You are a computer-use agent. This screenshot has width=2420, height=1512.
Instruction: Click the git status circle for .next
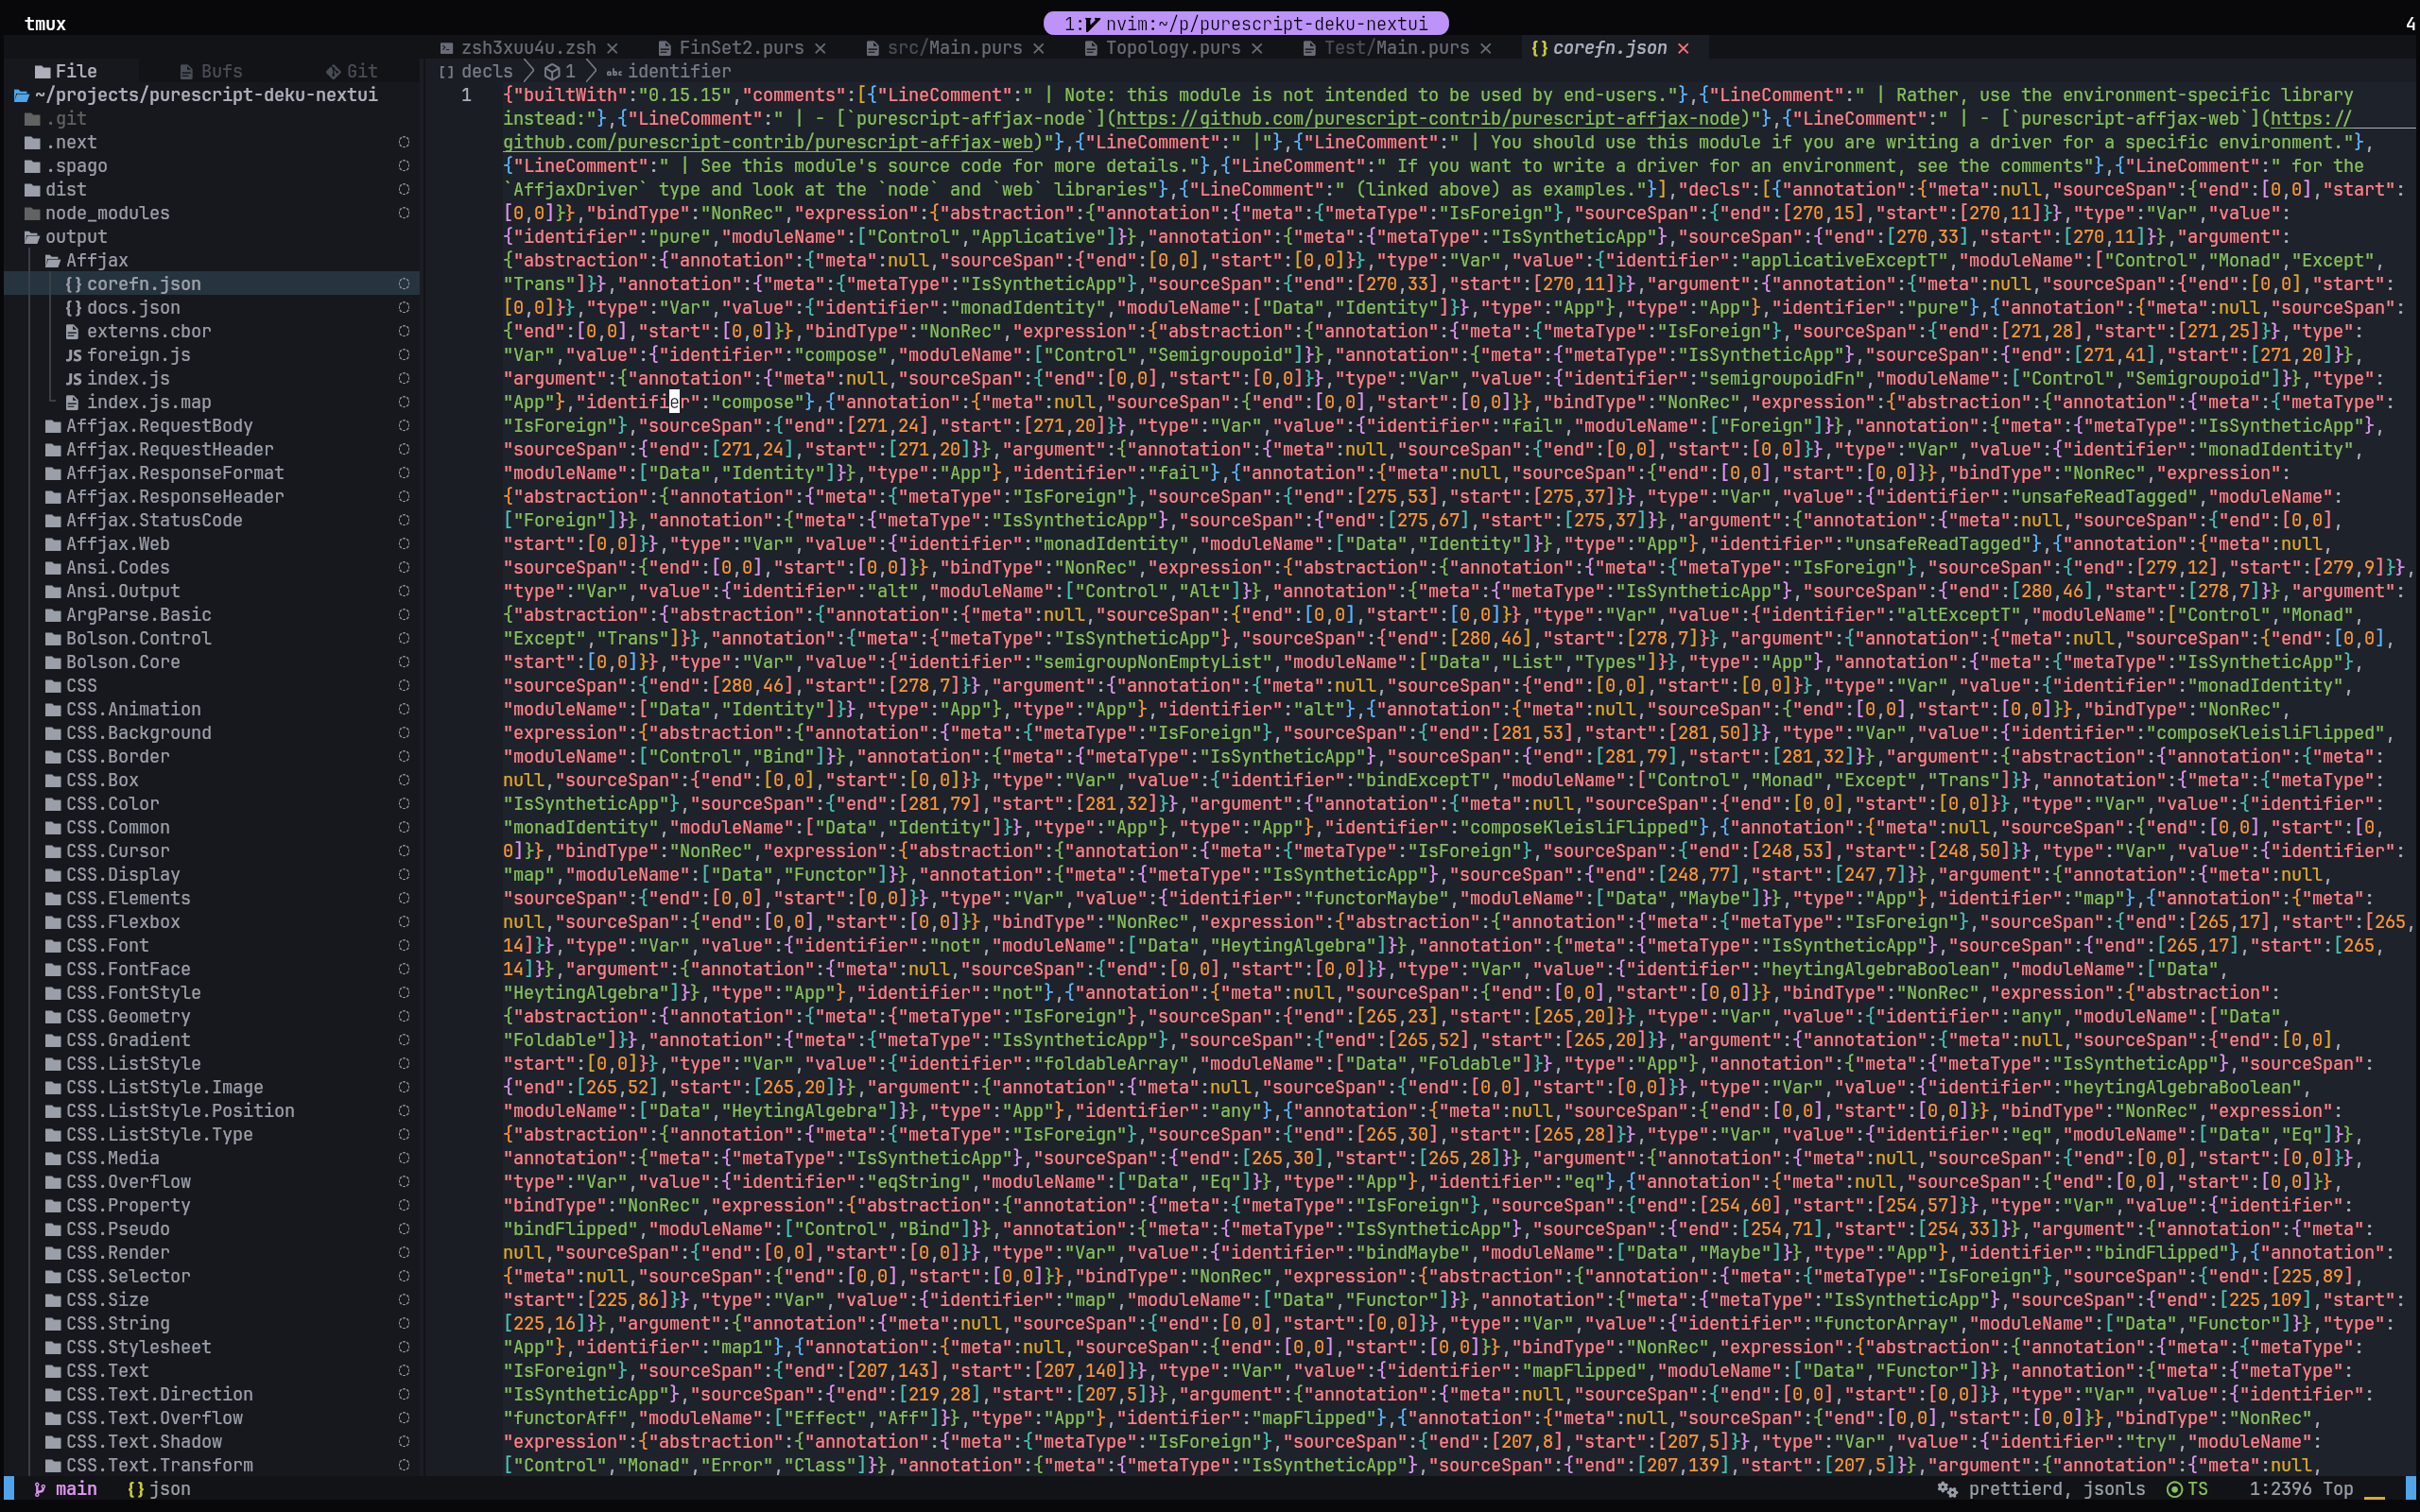[404, 142]
